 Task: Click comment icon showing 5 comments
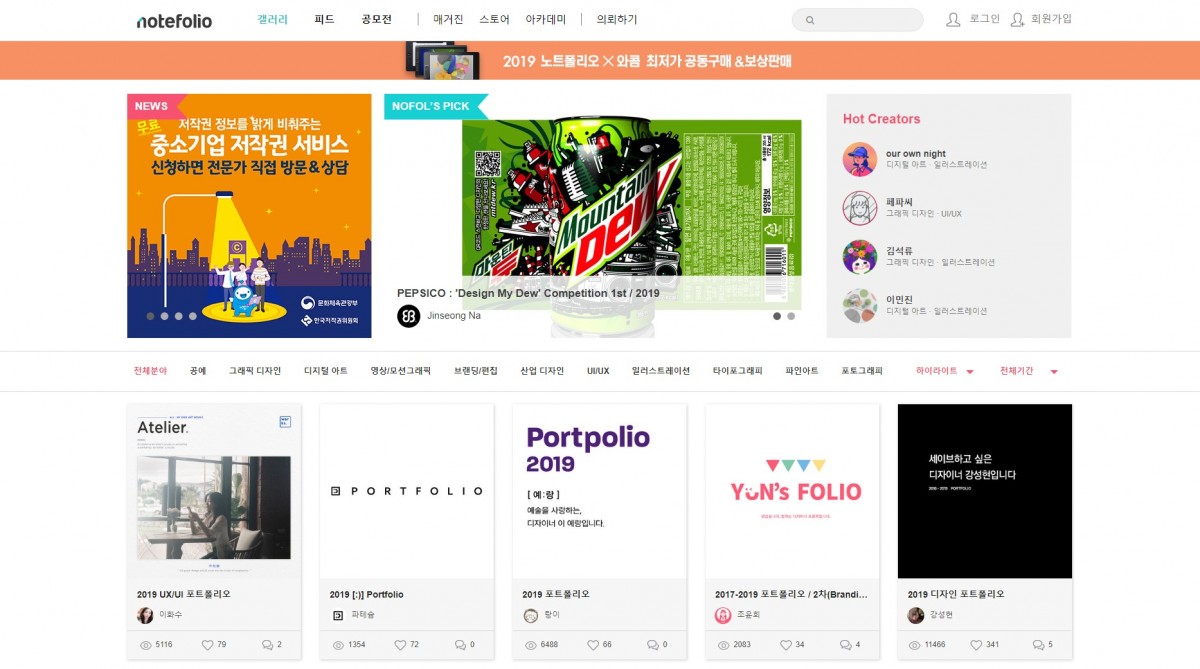click(x=1038, y=645)
